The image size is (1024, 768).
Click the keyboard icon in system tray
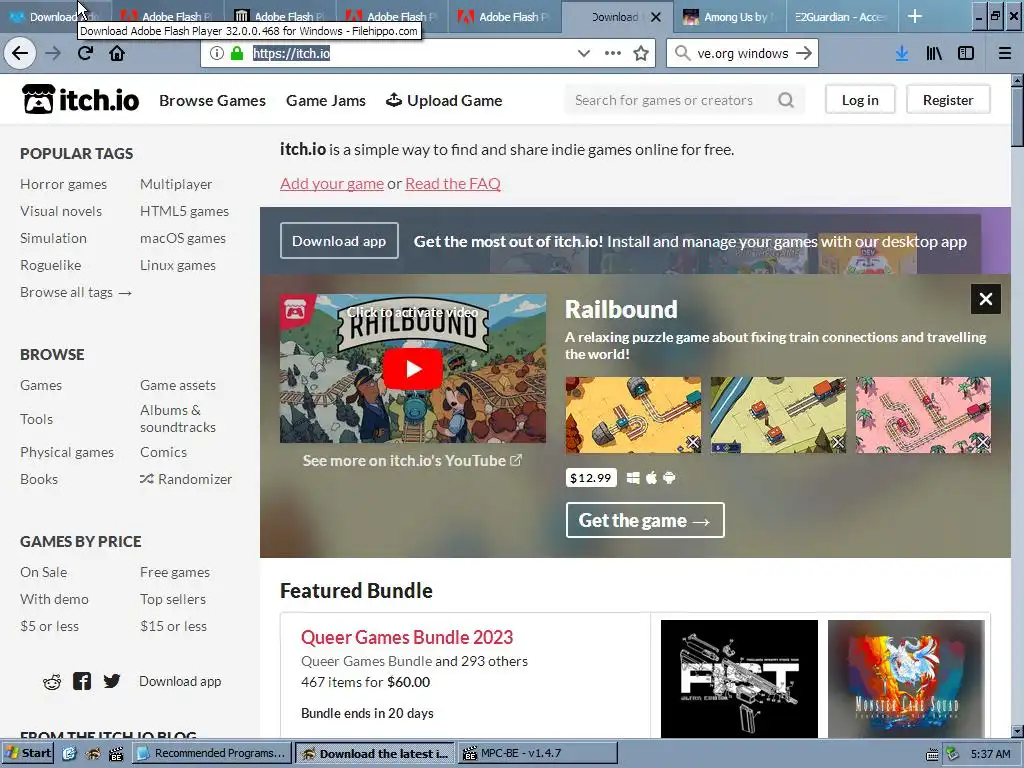coord(932,754)
